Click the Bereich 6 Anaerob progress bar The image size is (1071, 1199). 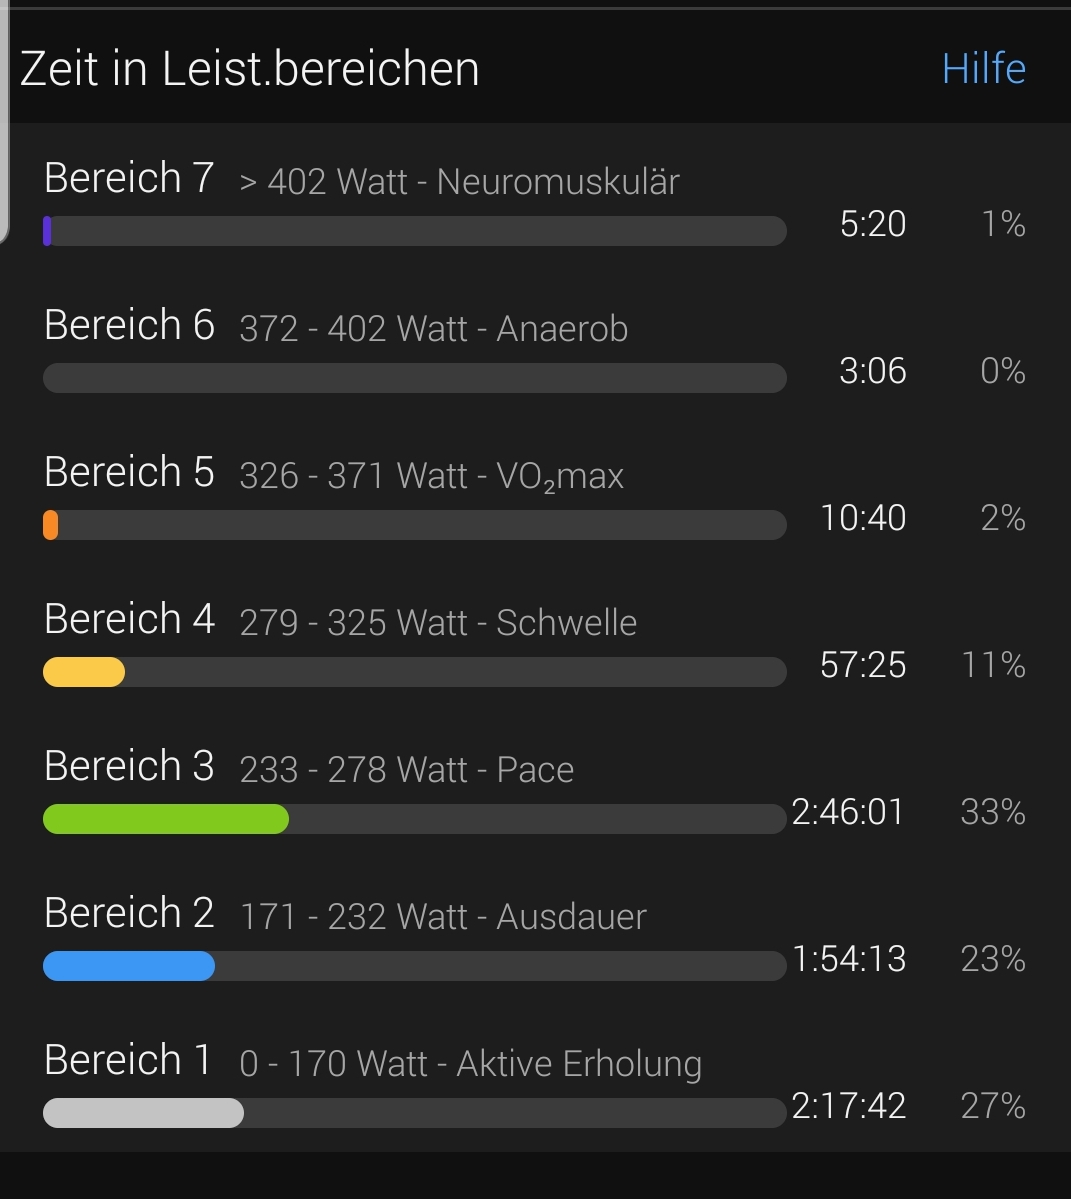tap(414, 378)
